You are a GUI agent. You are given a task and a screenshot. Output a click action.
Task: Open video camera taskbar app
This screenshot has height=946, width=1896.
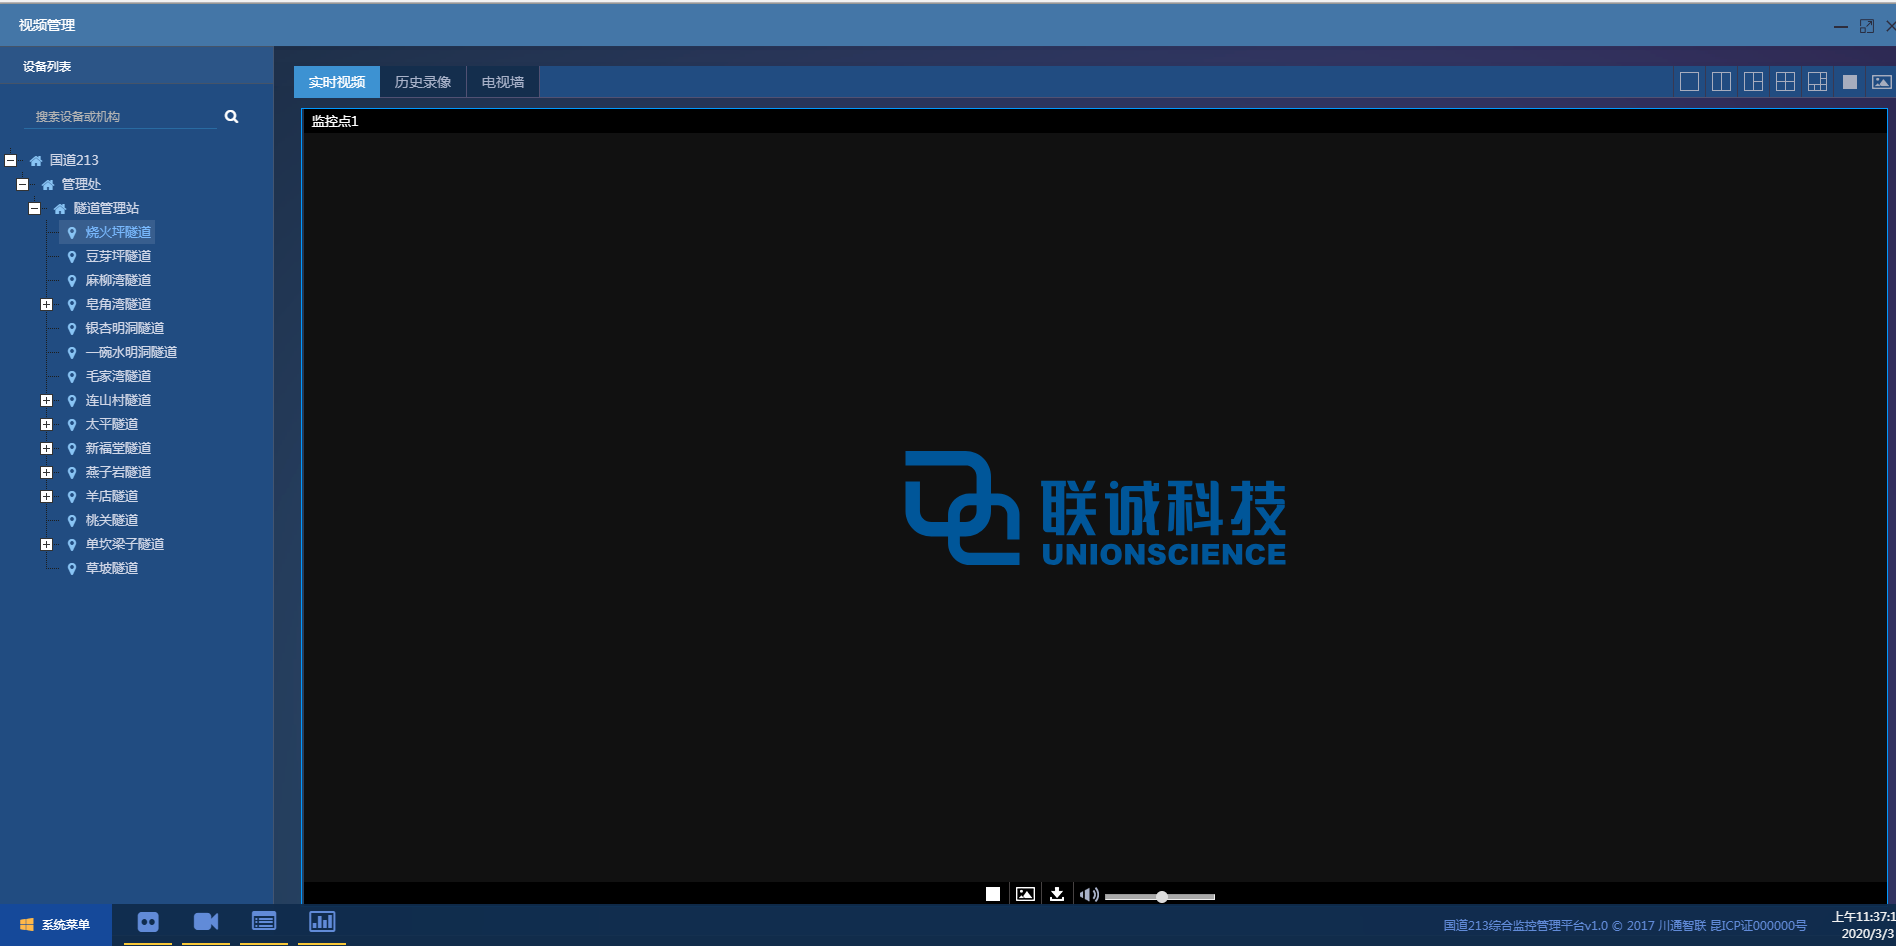click(x=206, y=922)
